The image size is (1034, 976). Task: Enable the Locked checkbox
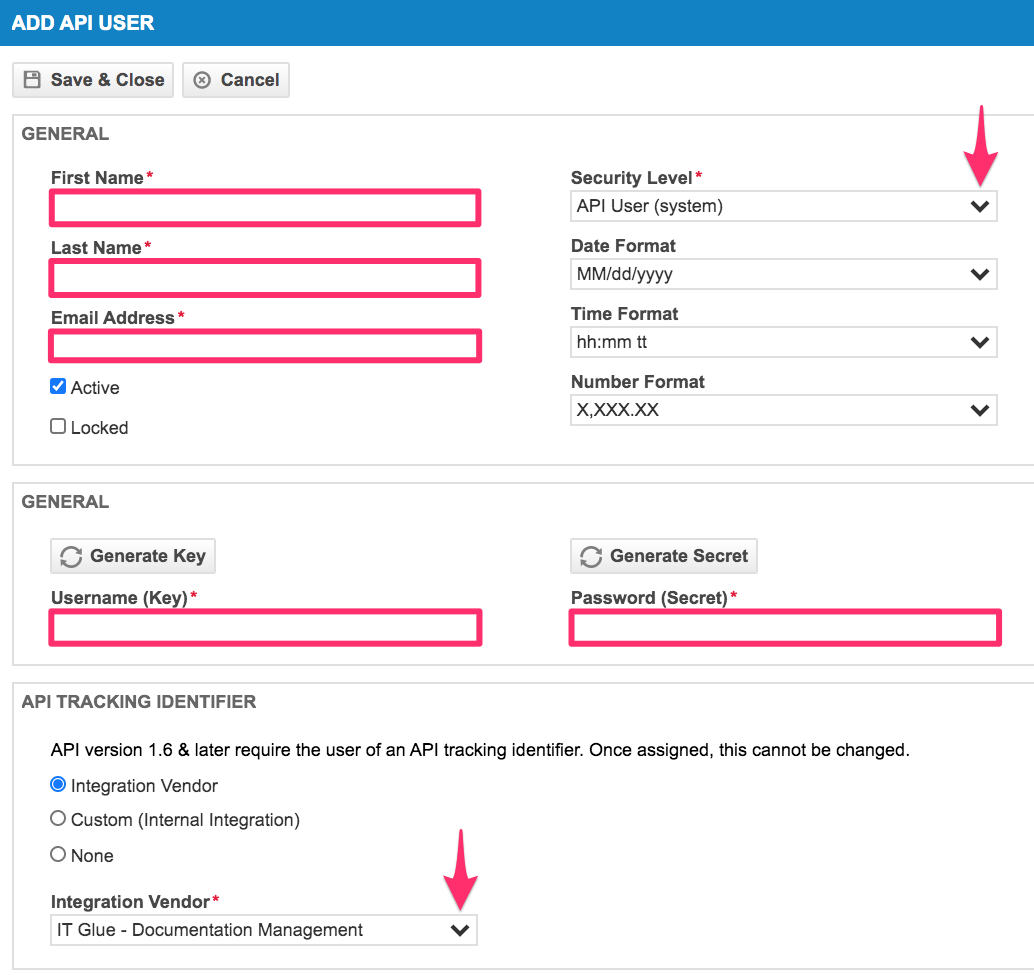coord(58,427)
